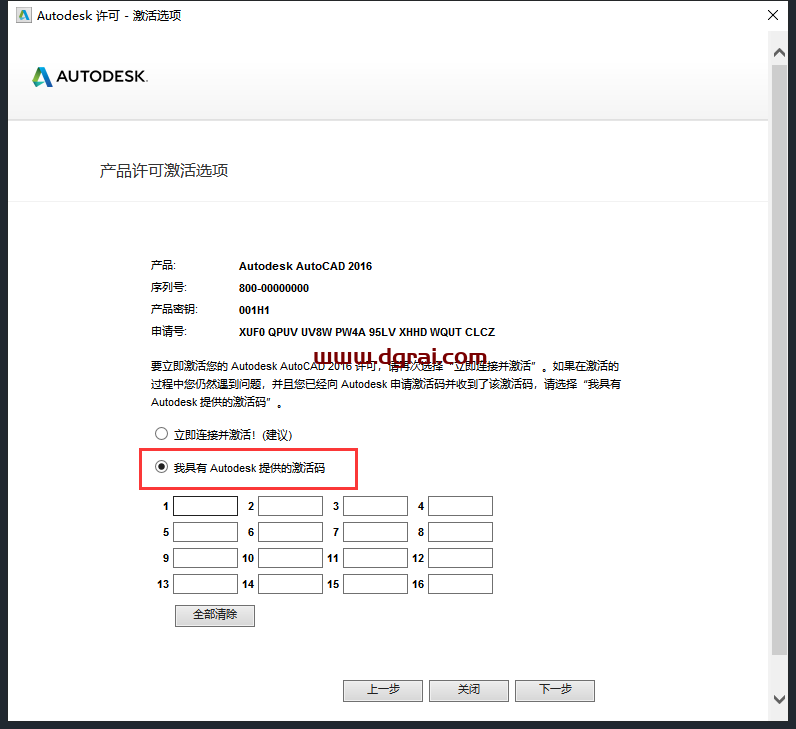The height and width of the screenshot is (729, 796).
Task: Go back with the 上一步 button
Action: coord(383,690)
